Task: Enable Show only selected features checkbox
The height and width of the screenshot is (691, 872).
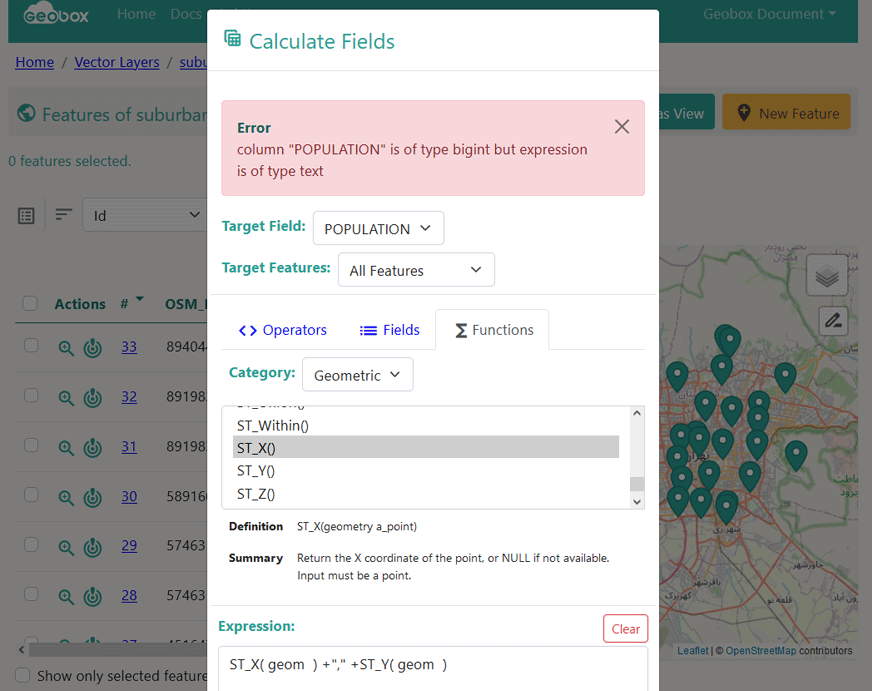Action: pyautogui.click(x=22, y=676)
